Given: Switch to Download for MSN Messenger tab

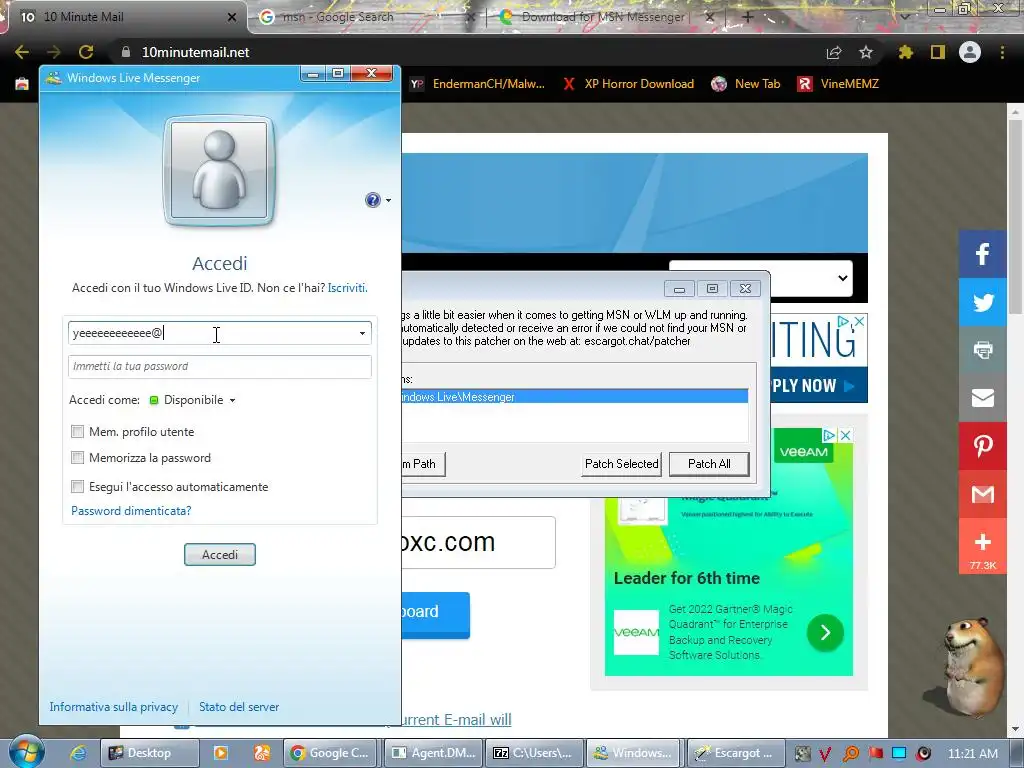Looking at the screenshot, I should [x=605, y=17].
